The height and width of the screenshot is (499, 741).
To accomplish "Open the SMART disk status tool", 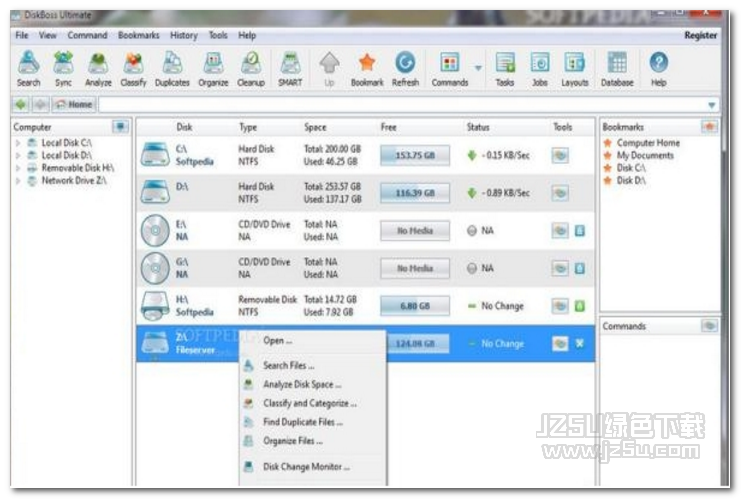I will (290, 69).
